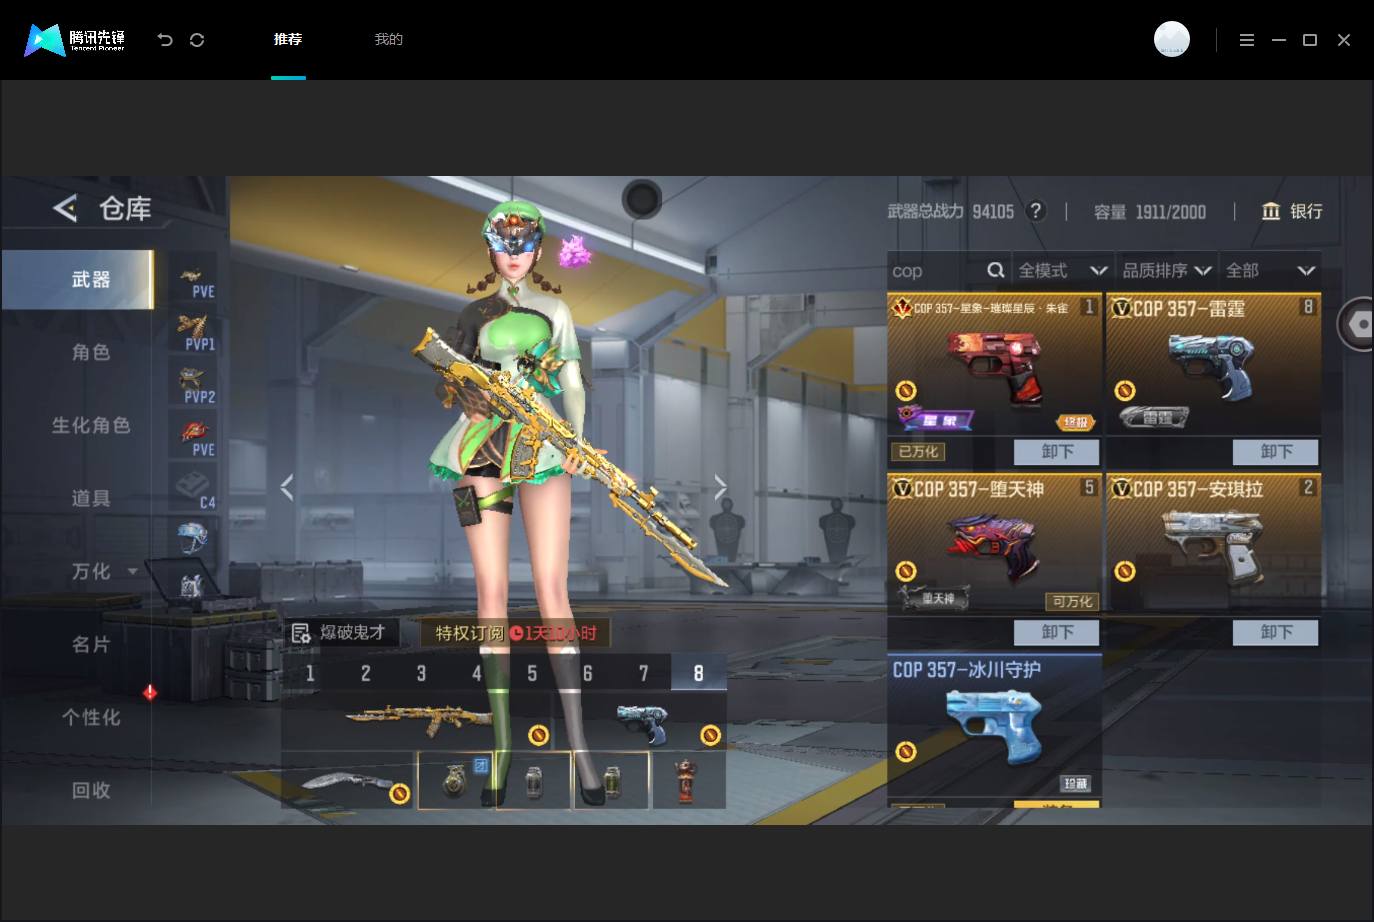This screenshot has height=922, width=1374.
Task: Click 卸下 under COP 357-雷霆
Action: [1276, 452]
